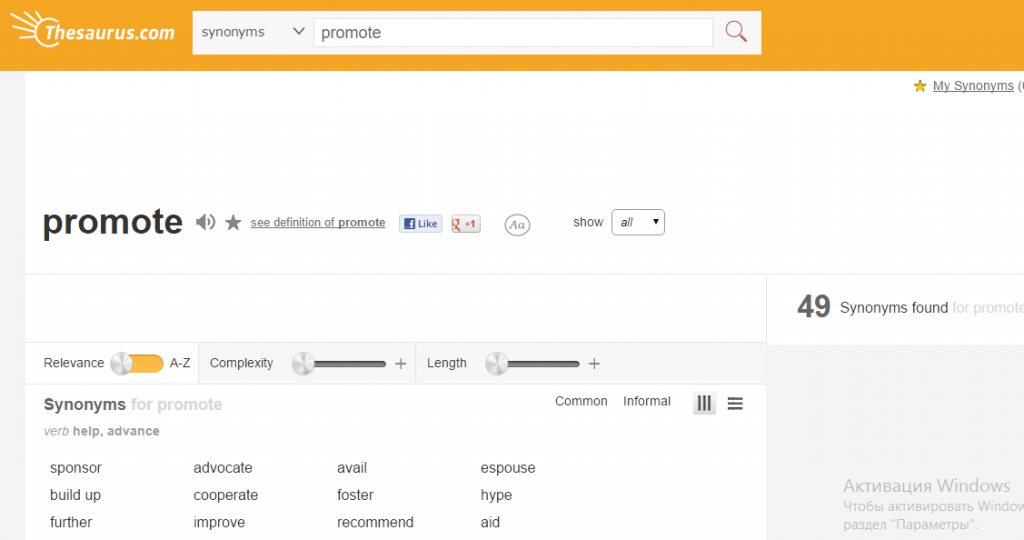
Task: Play the pronunciation speaker icon
Action: pos(205,222)
